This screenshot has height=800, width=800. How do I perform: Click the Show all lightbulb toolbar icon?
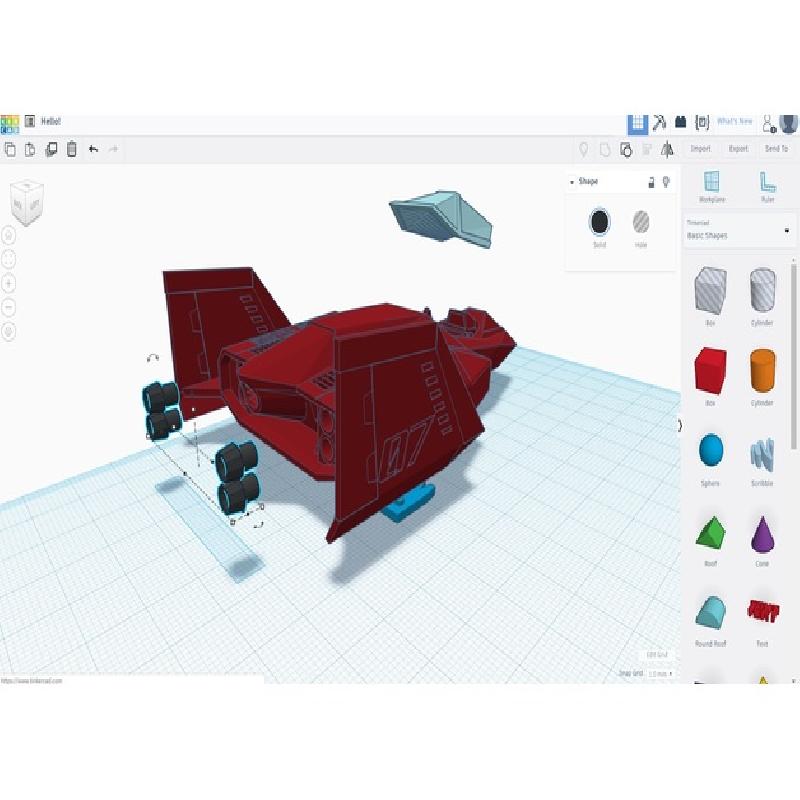(584, 149)
